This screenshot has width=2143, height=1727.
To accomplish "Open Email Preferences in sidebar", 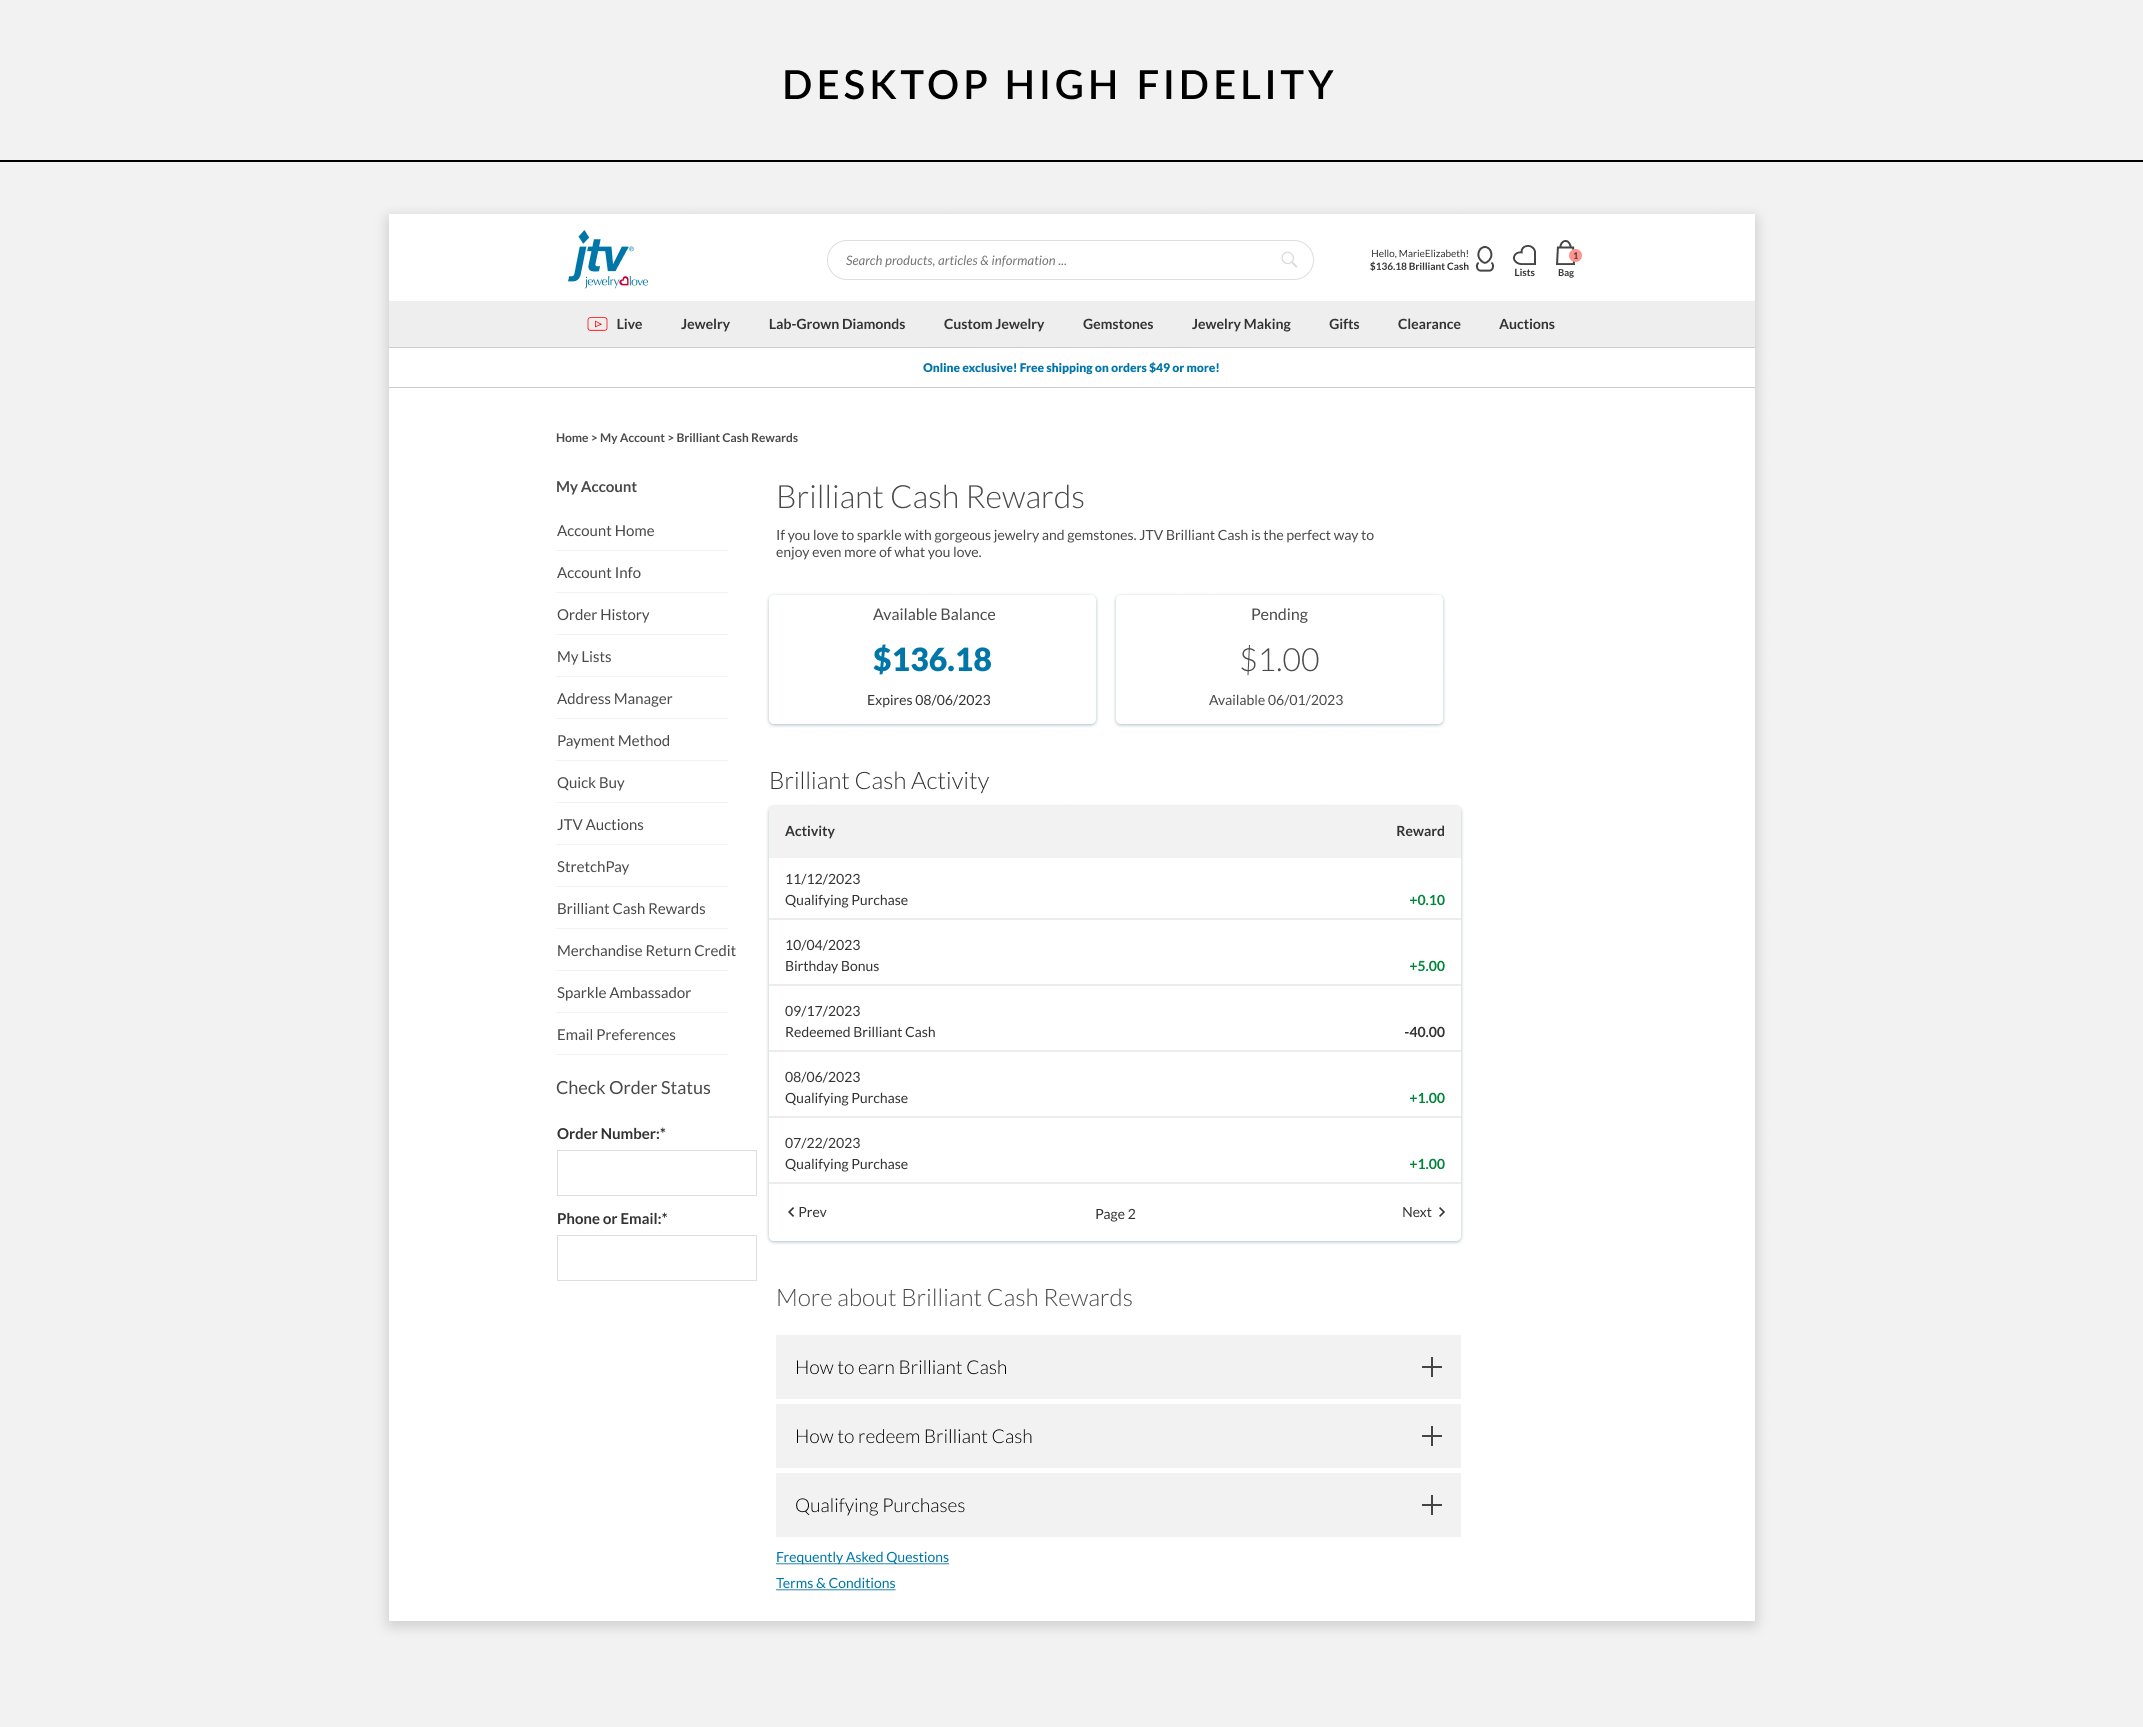I will pyautogui.click(x=616, y=1035).
